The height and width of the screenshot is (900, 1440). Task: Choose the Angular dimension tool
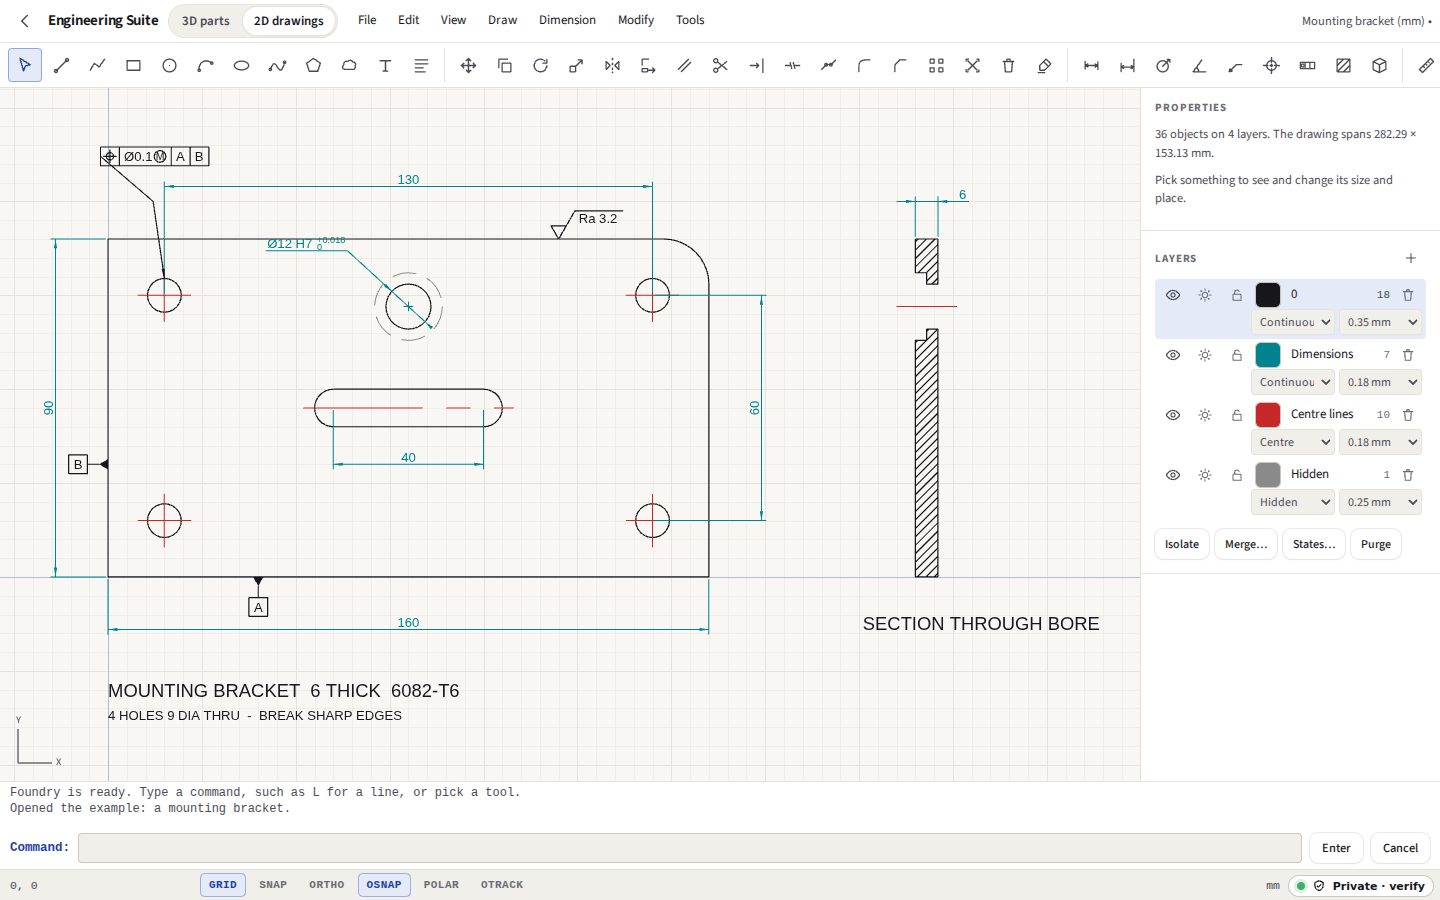pos(1199,66)
